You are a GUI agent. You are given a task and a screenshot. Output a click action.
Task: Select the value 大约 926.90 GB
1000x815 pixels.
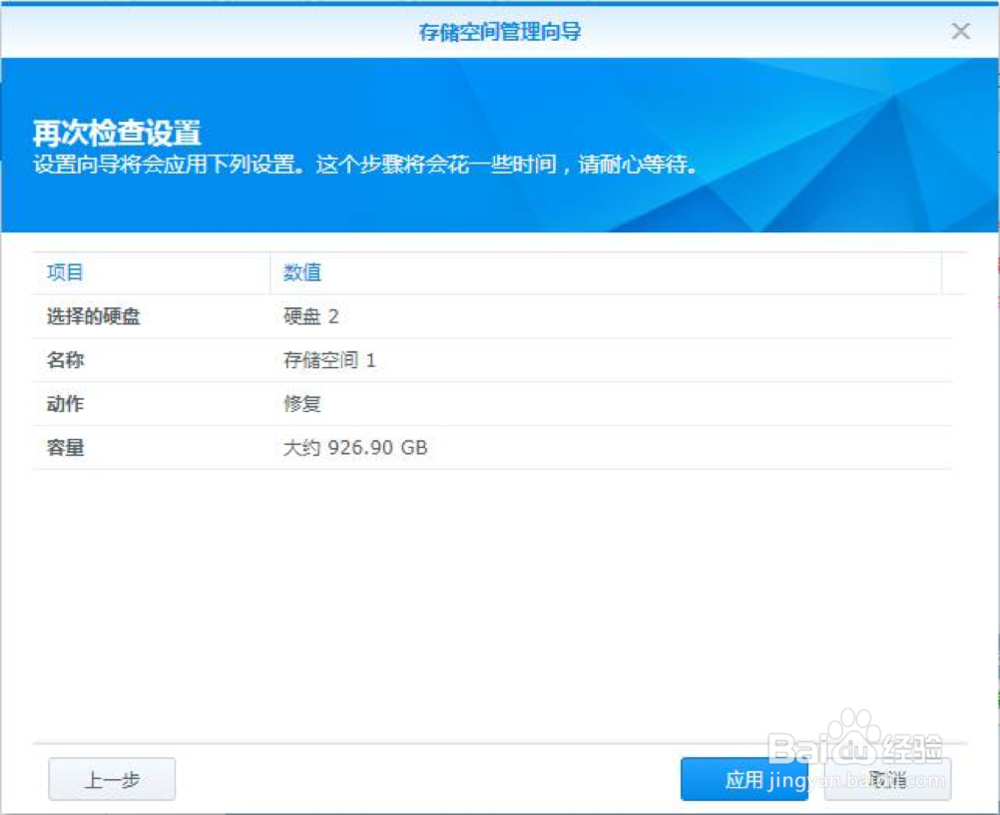pyautogui.click(x=355, y=448)
